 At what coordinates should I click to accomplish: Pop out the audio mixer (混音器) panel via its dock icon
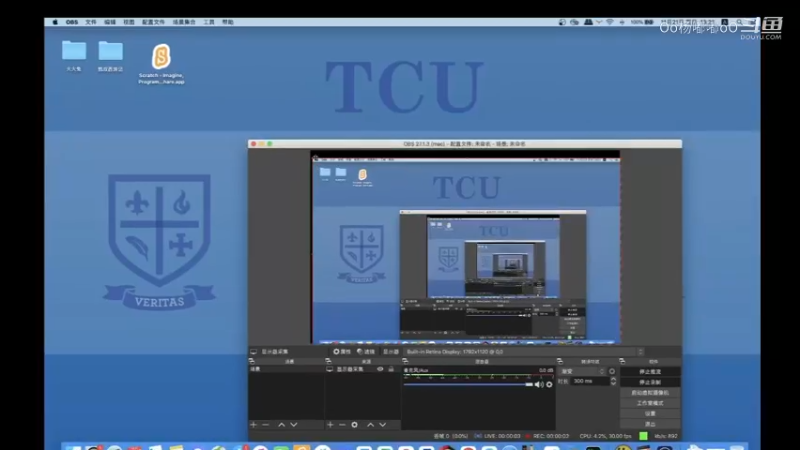405,361
